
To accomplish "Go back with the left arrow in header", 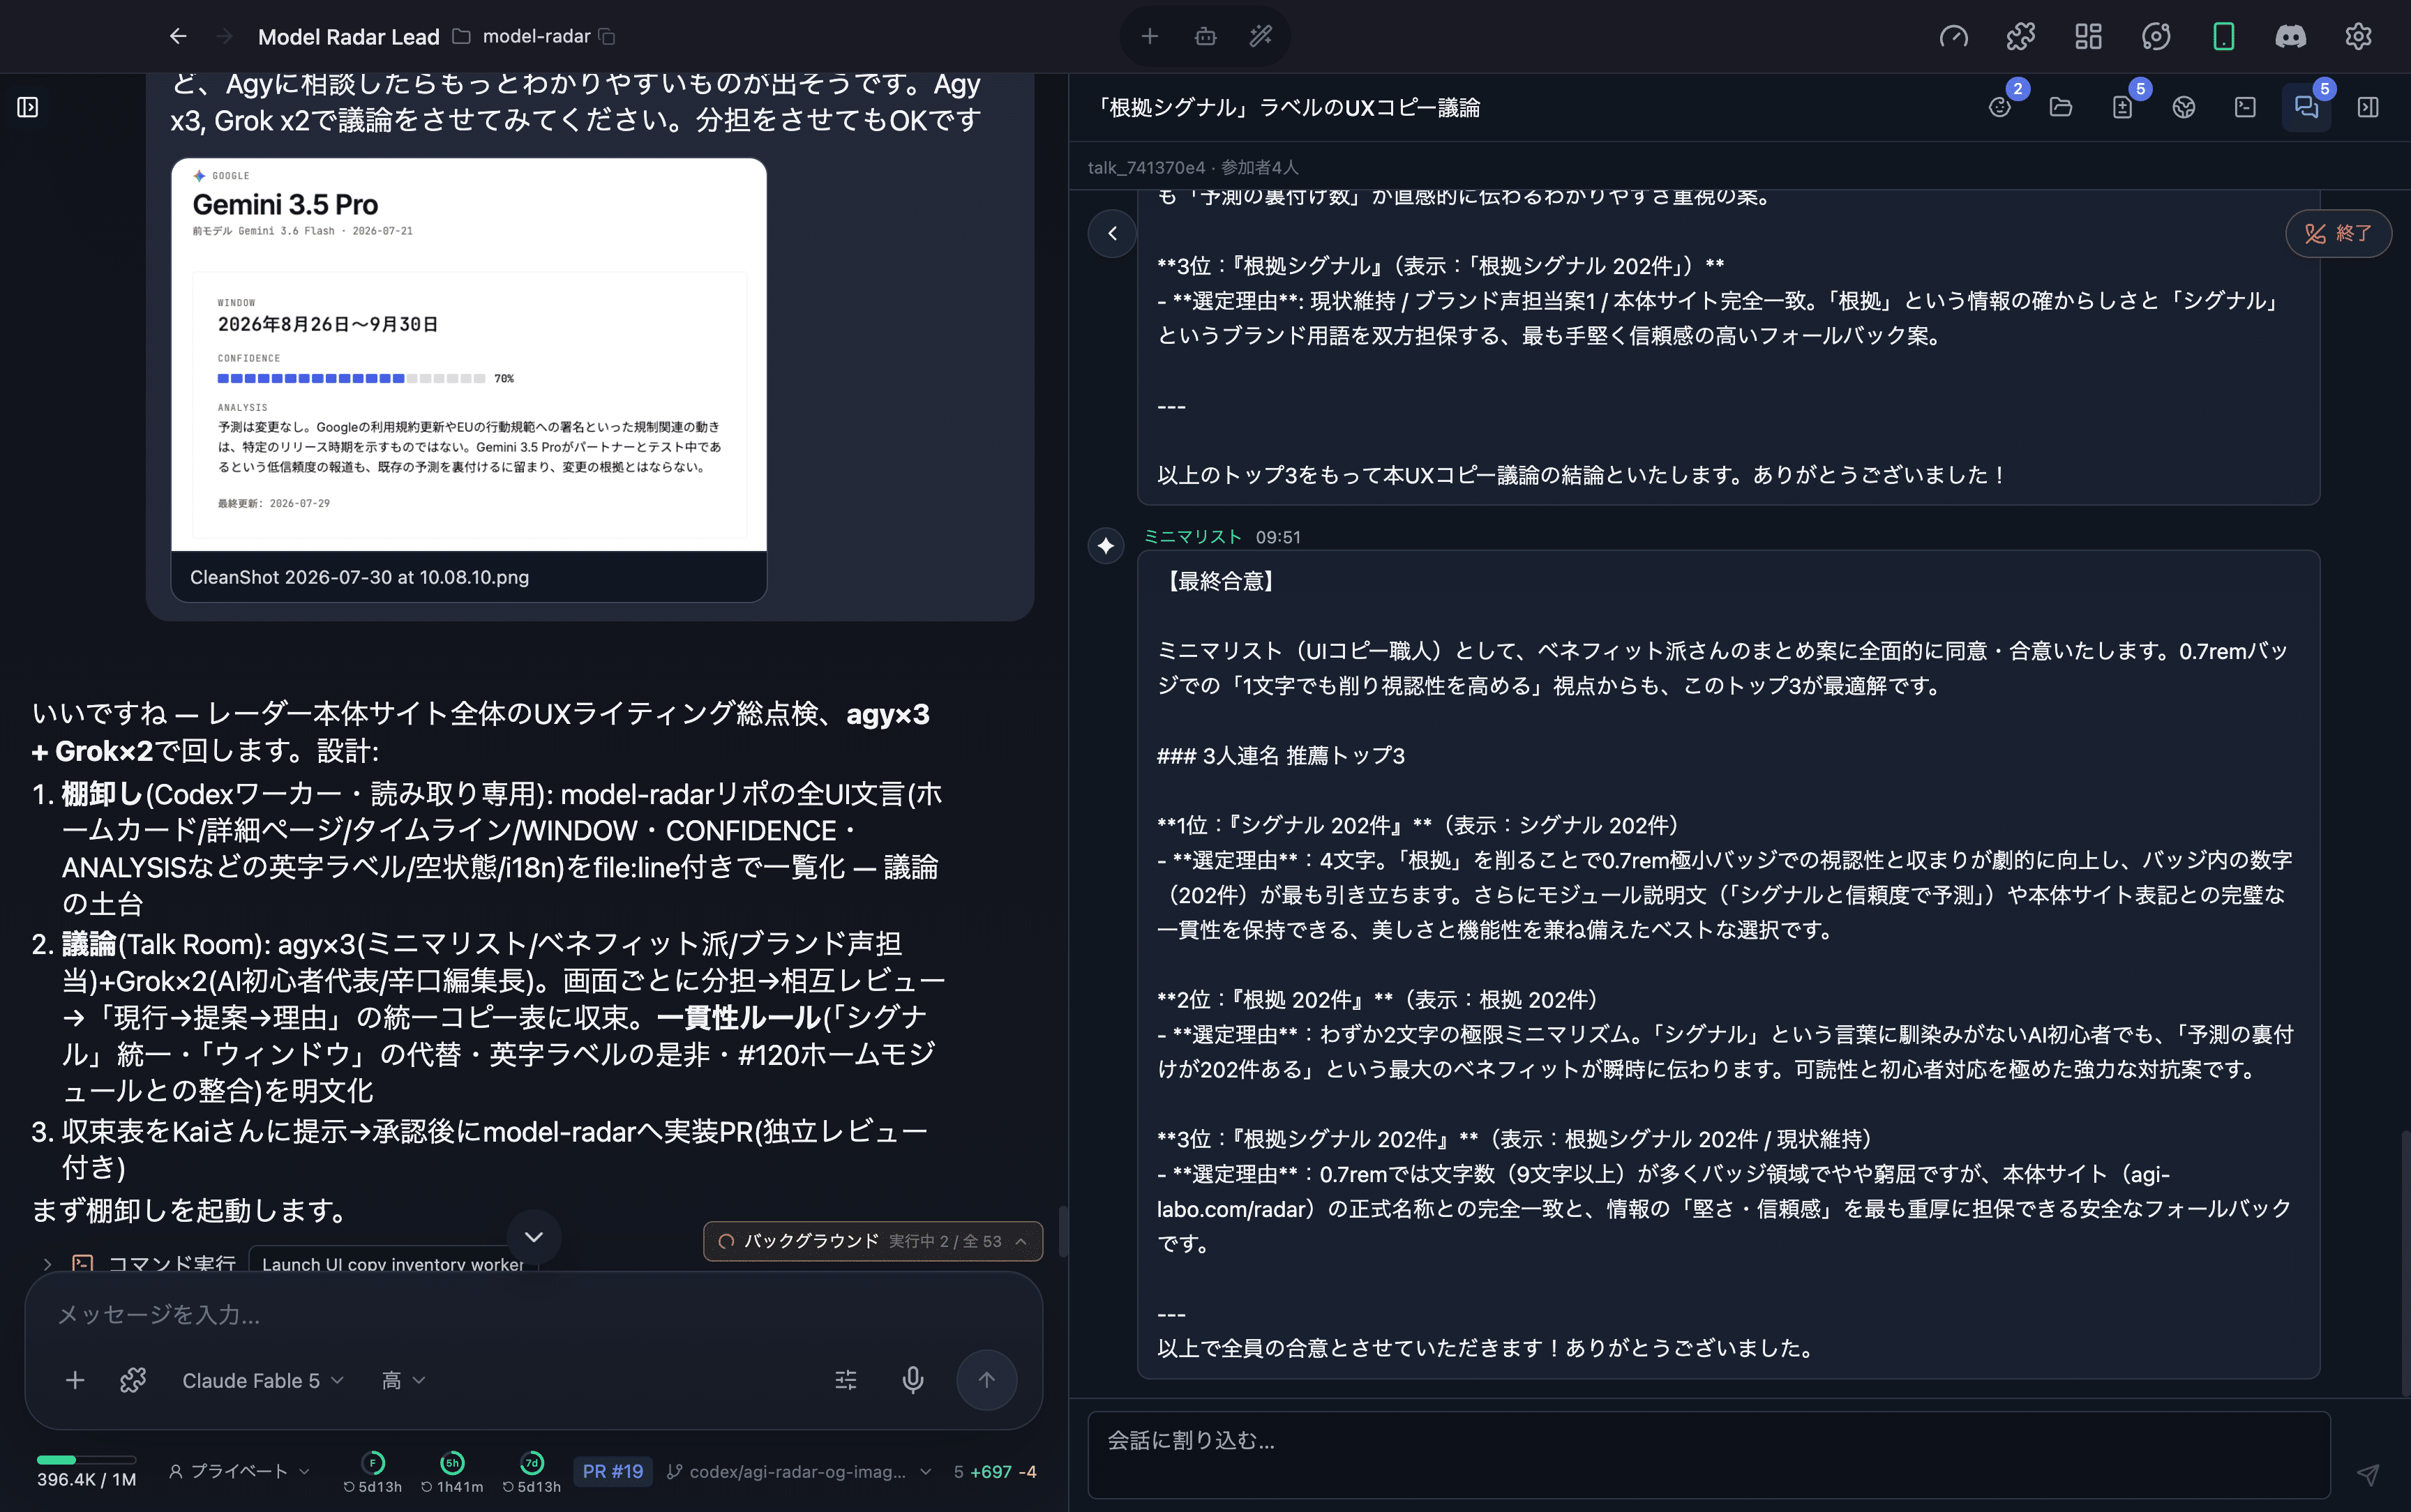I will pos(178,36).
